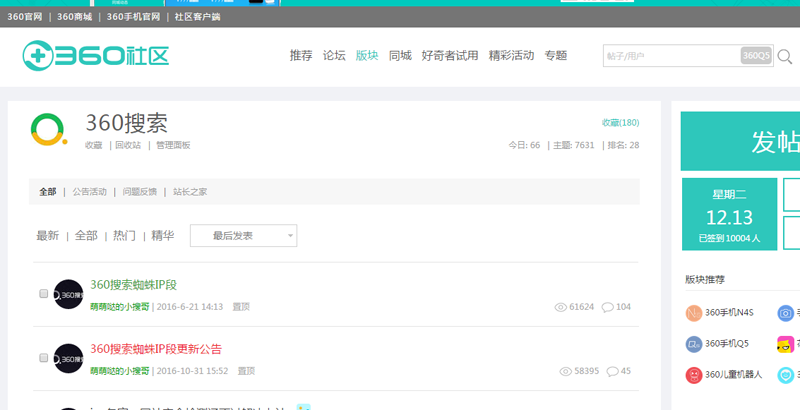Screen dimensions: 800x410
Task: Click view count eye icon beside 61624
Action: [x=561, y=307]
